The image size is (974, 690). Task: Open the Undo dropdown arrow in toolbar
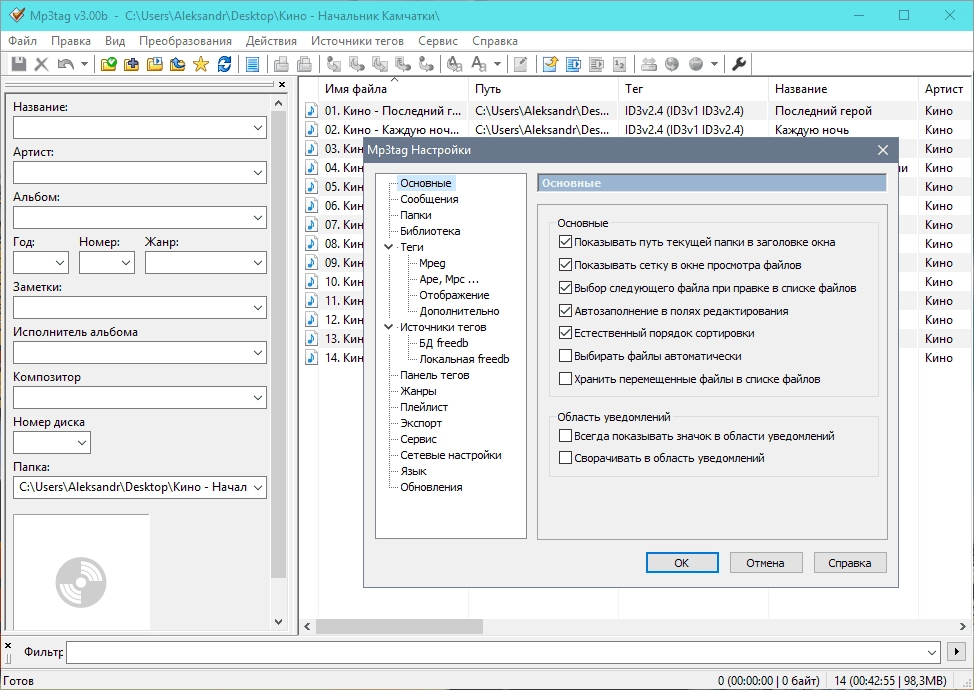[84, 64]
